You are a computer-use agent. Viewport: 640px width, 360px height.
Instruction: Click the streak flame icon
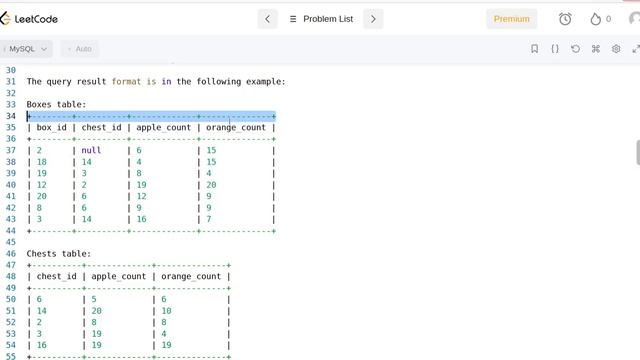pyautogui.click(x=596, y=19)
